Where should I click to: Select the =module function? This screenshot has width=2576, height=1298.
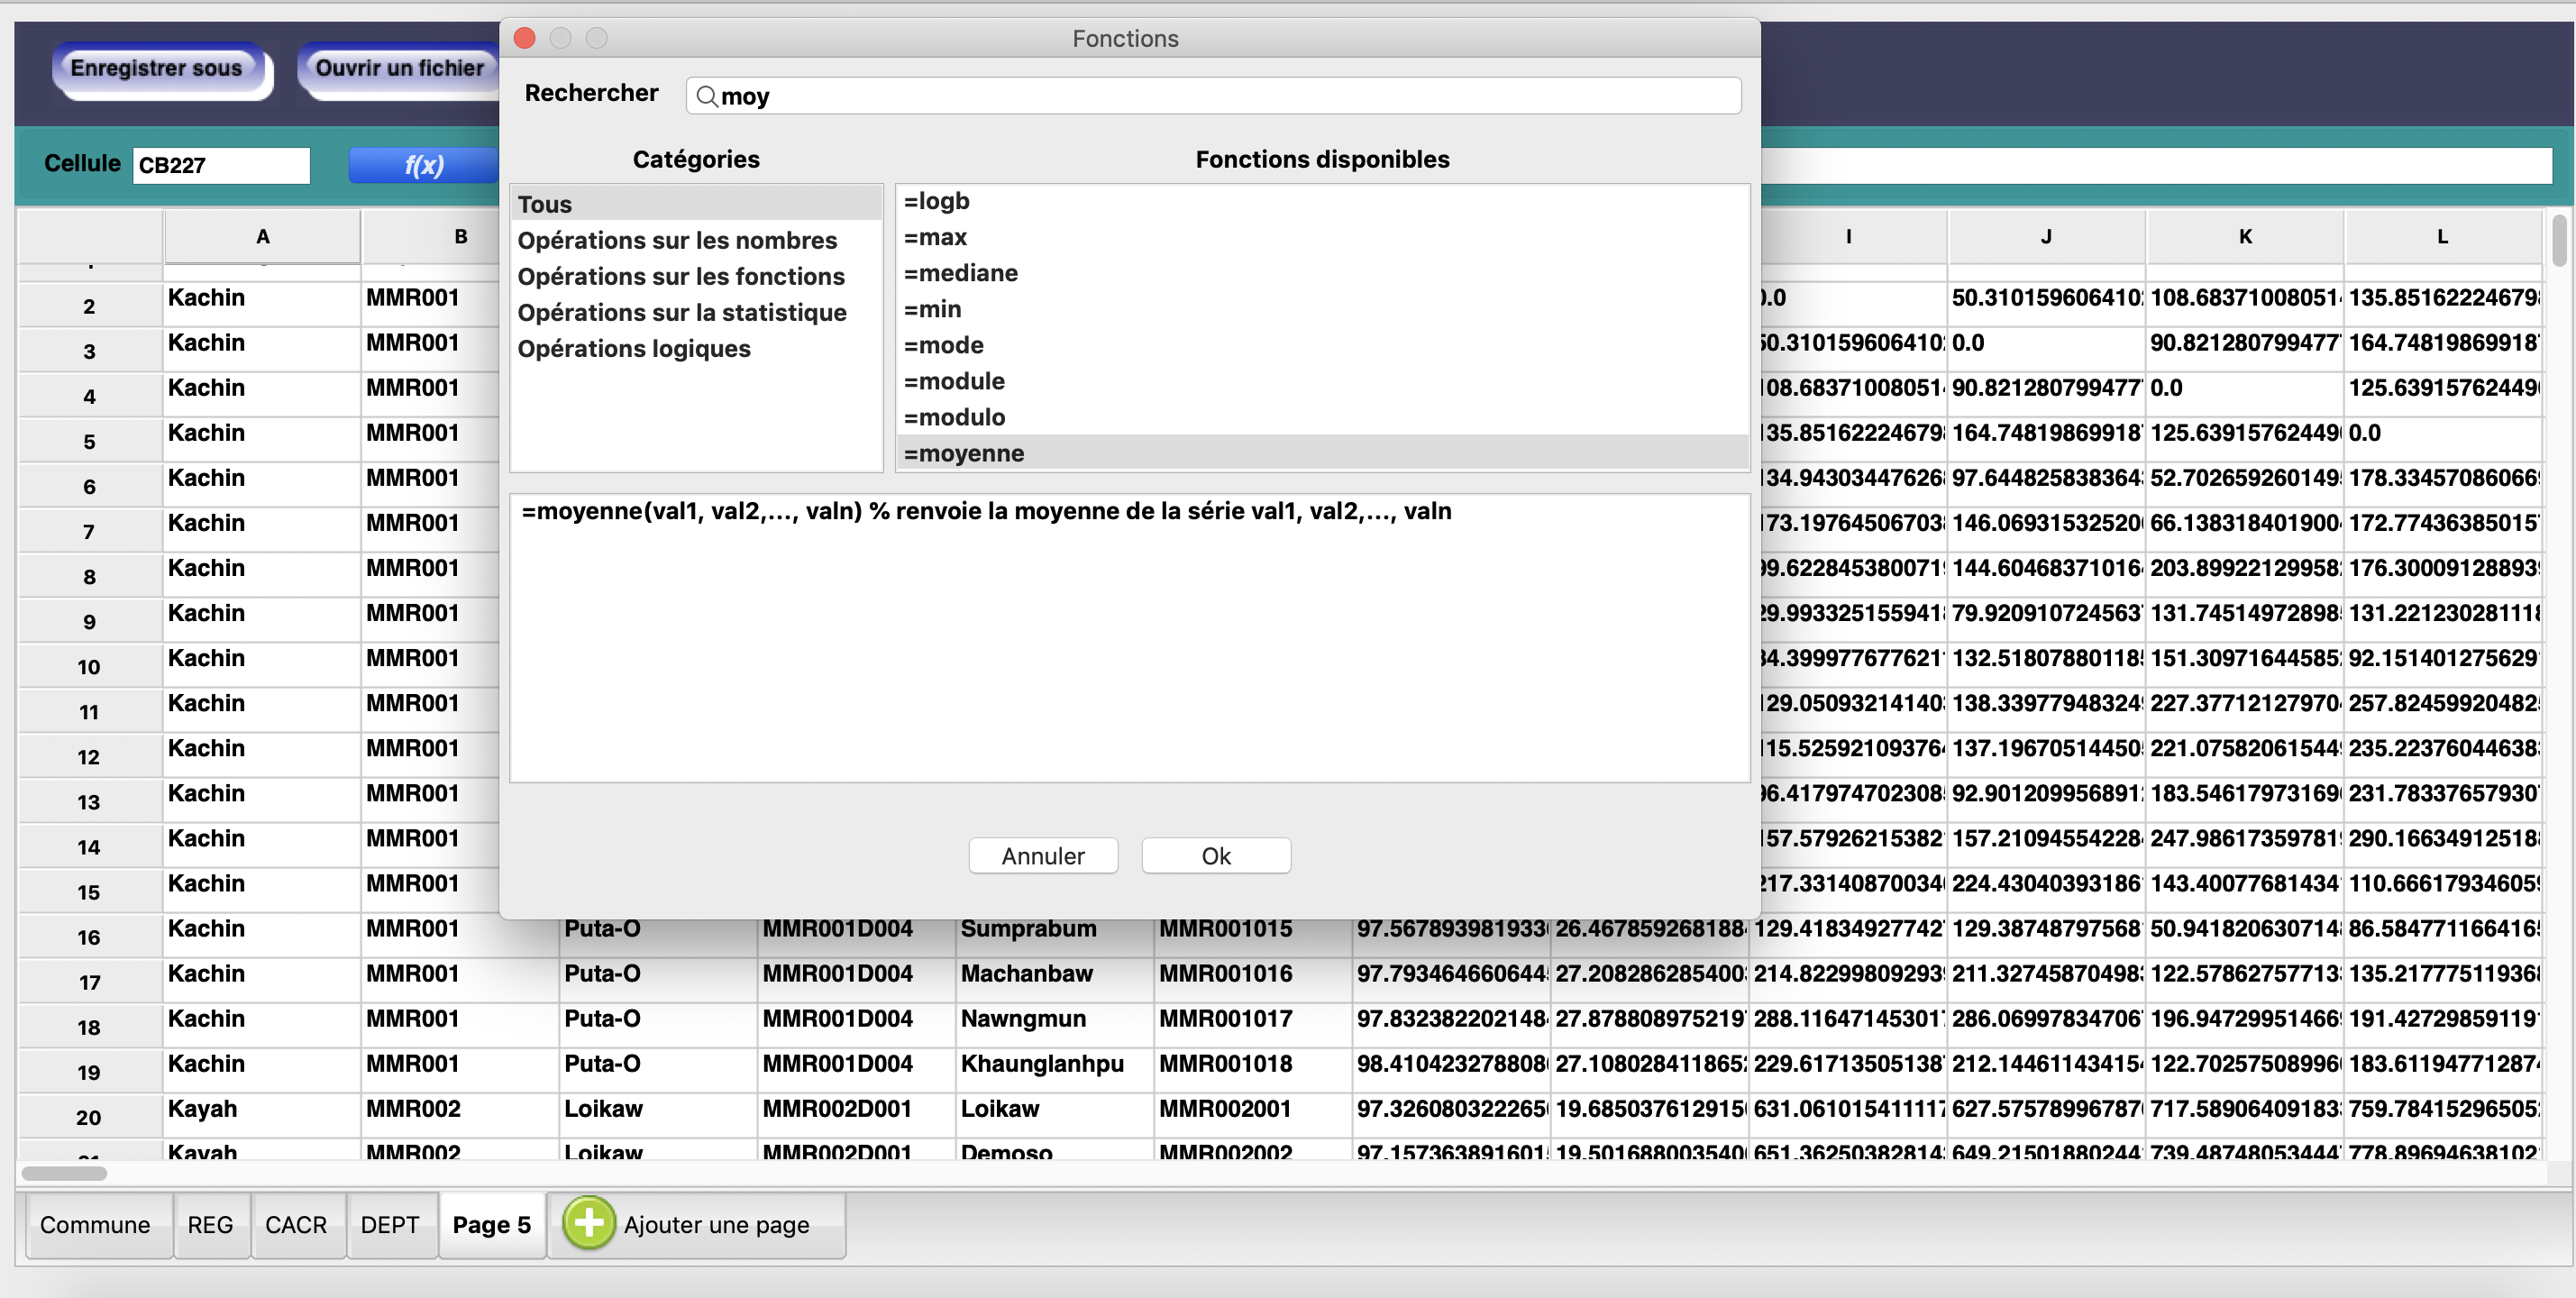coord(1322,381)
